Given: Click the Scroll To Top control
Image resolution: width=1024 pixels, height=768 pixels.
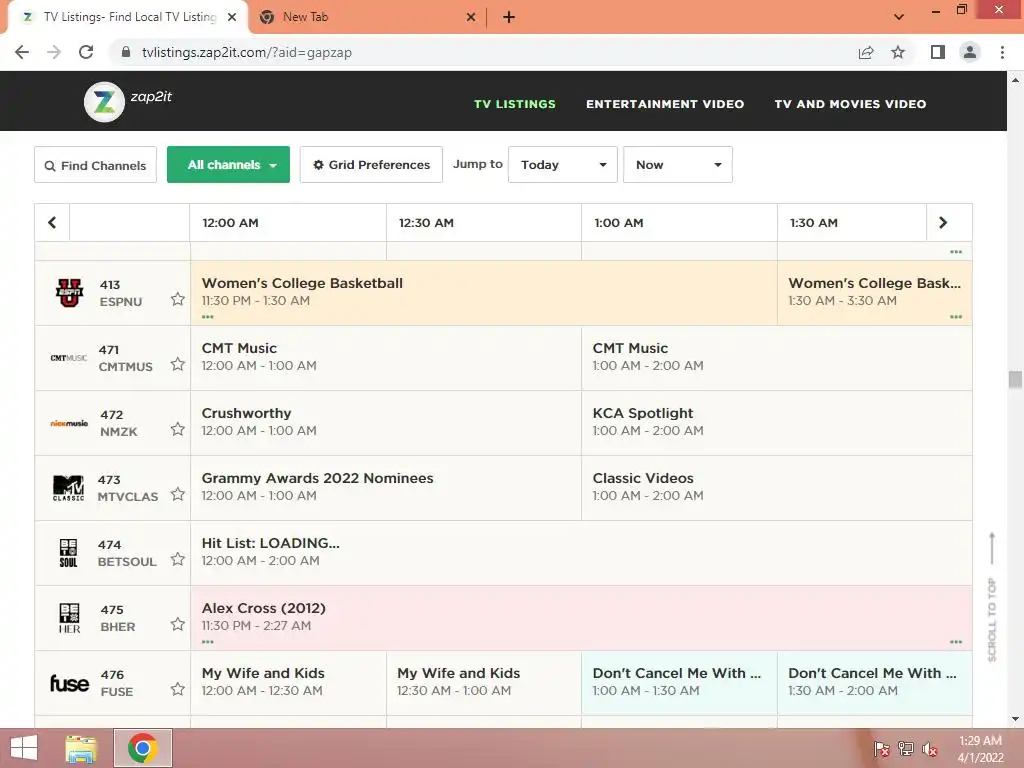Looking at the screenshot, I should (x=991, y=597).
